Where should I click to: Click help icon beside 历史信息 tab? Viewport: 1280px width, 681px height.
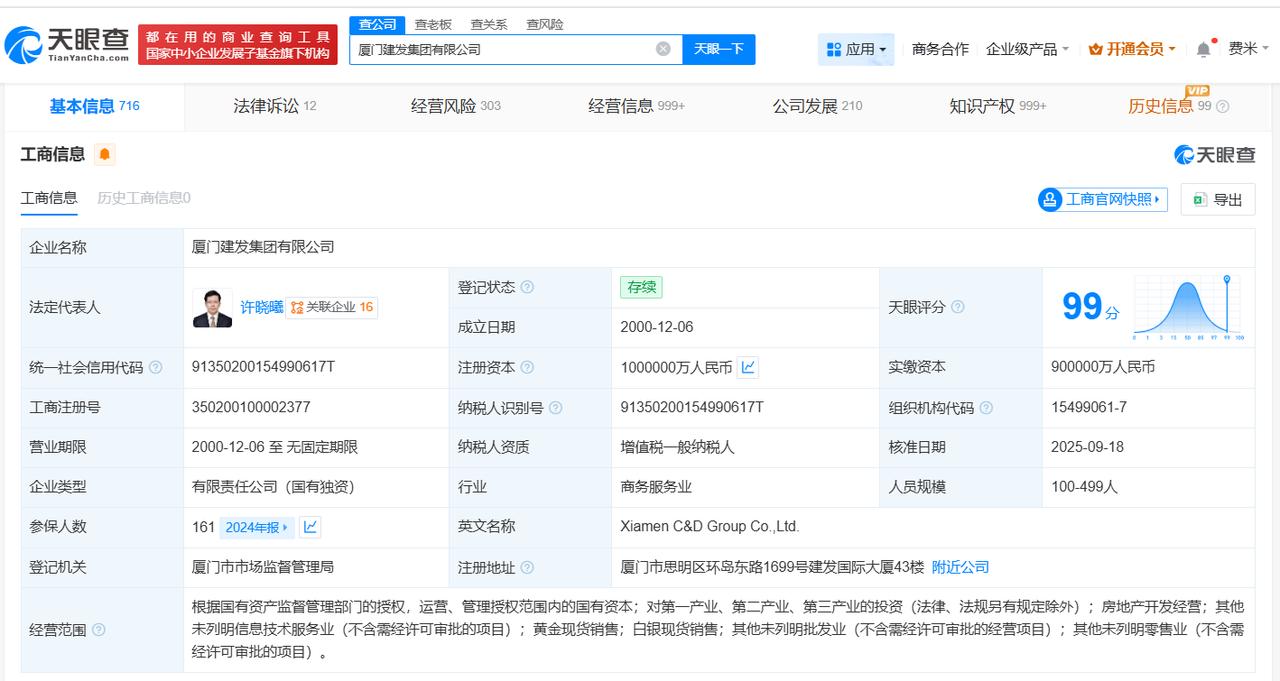click(x=1222, y=106)
